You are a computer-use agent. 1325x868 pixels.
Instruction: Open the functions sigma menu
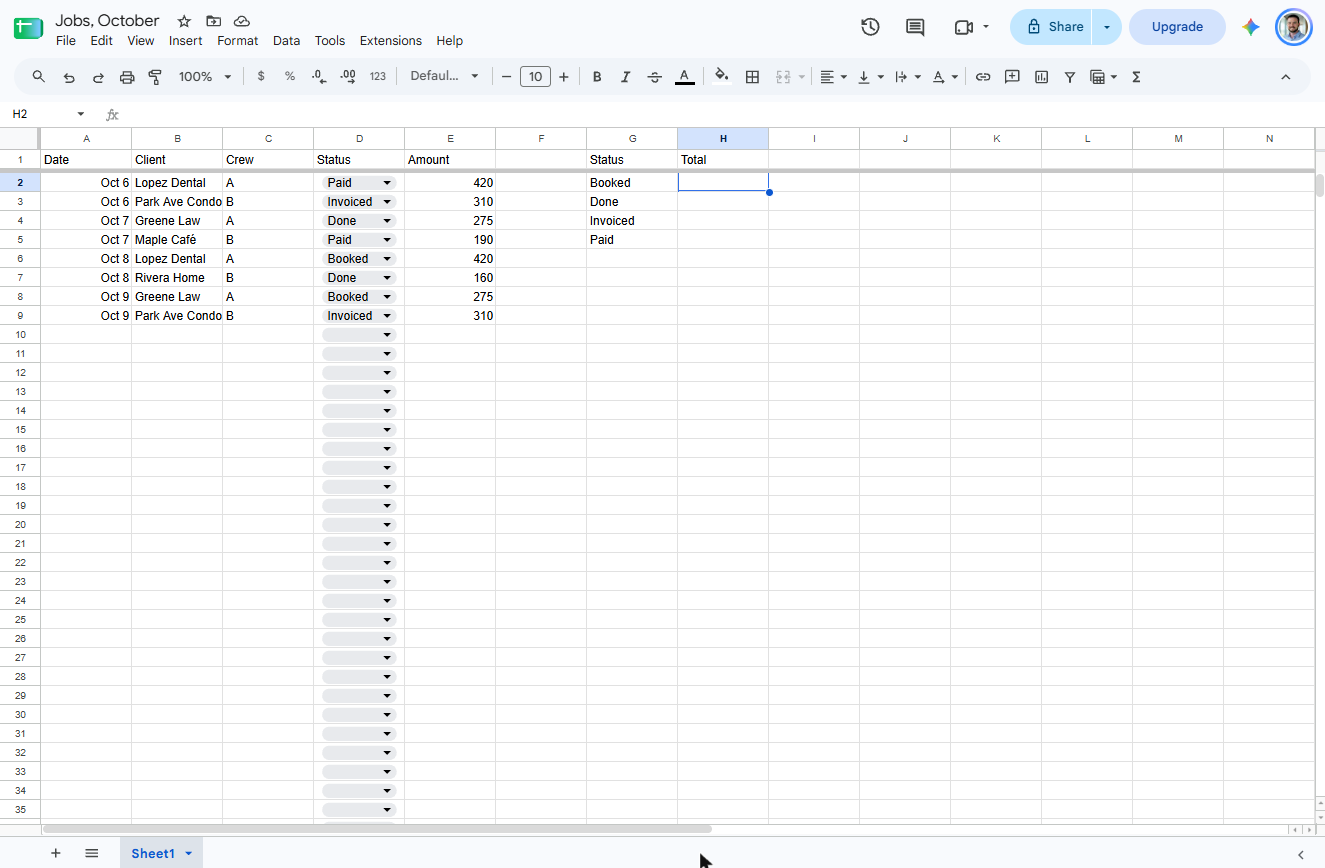(x=1136, y=77)
